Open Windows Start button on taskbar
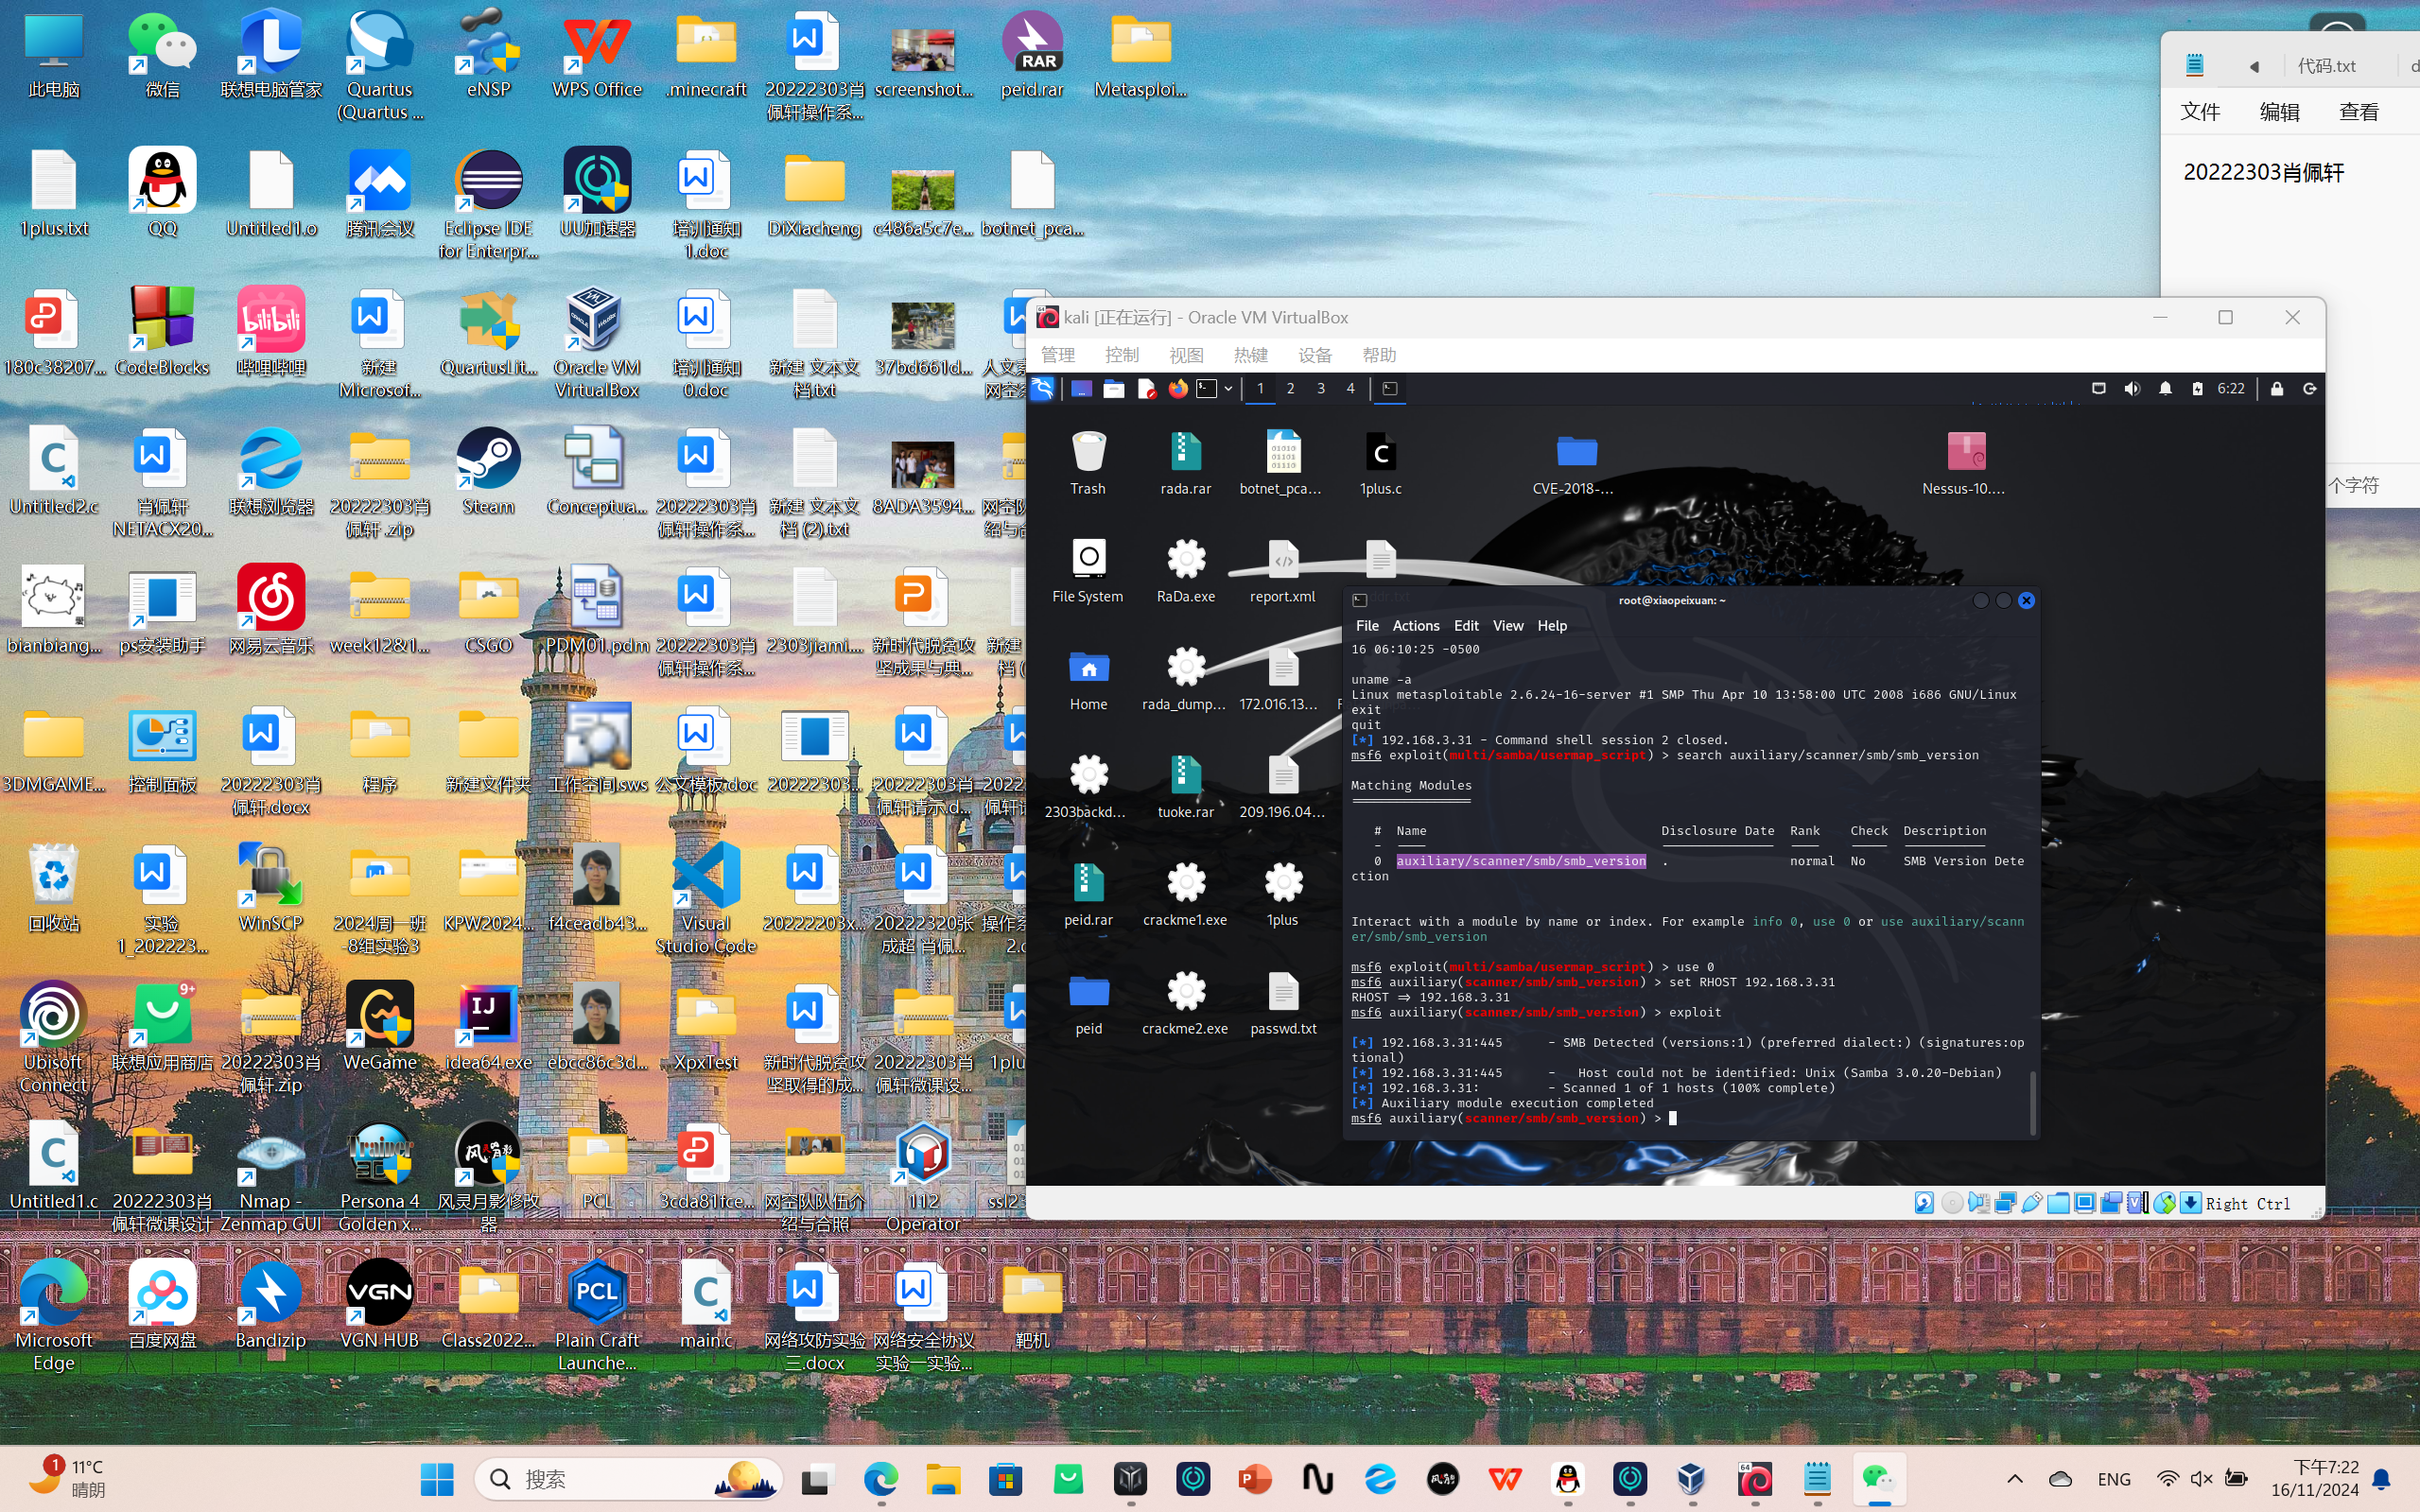2420x1512 pixels. point(437,1479)
